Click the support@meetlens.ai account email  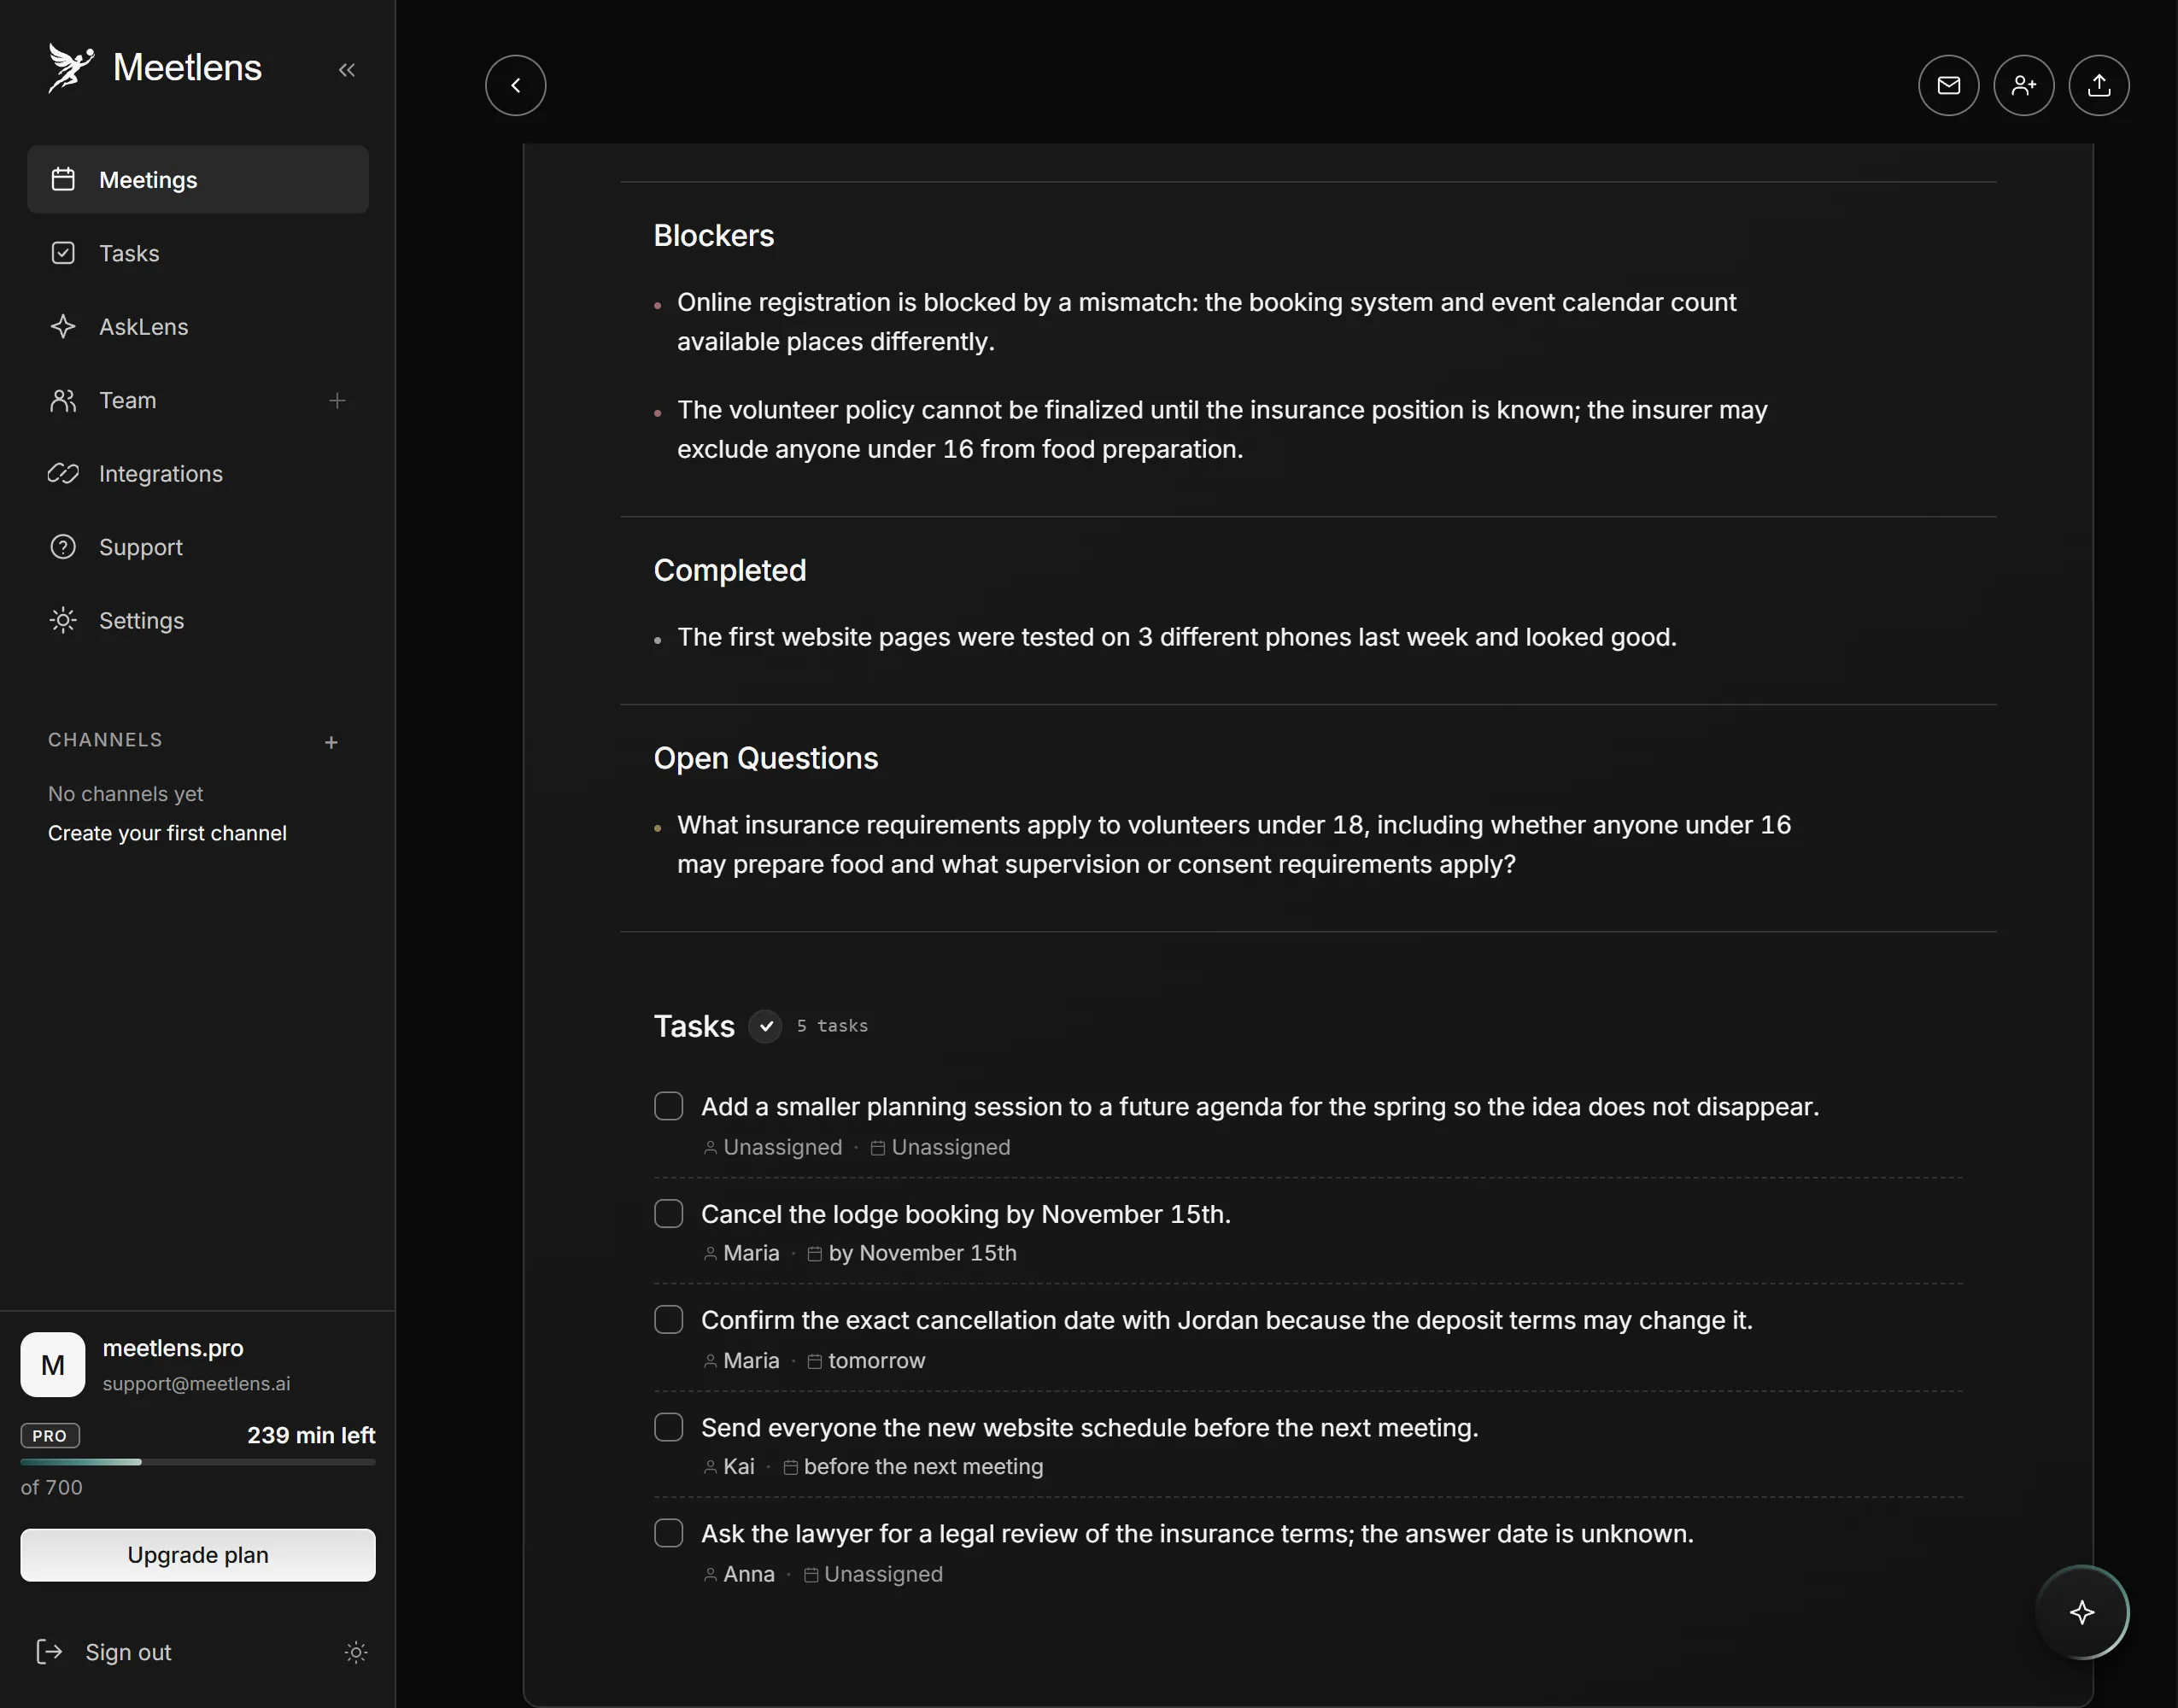(196, 1384)
